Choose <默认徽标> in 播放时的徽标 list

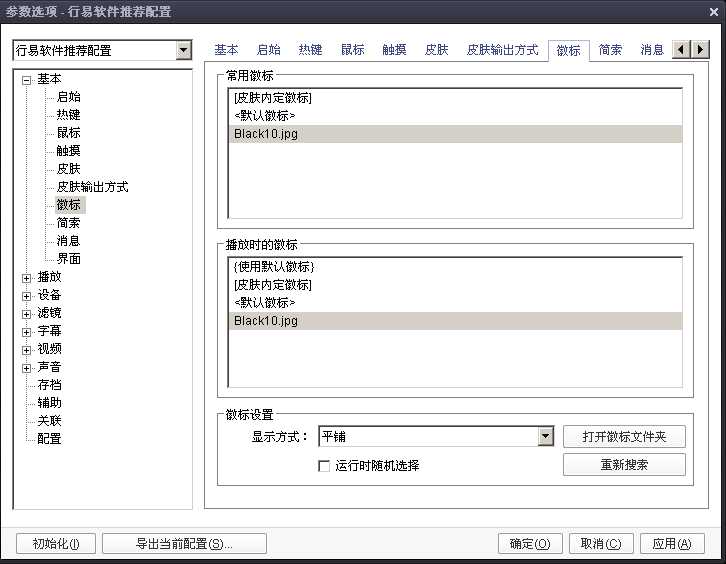coord(456,303)
